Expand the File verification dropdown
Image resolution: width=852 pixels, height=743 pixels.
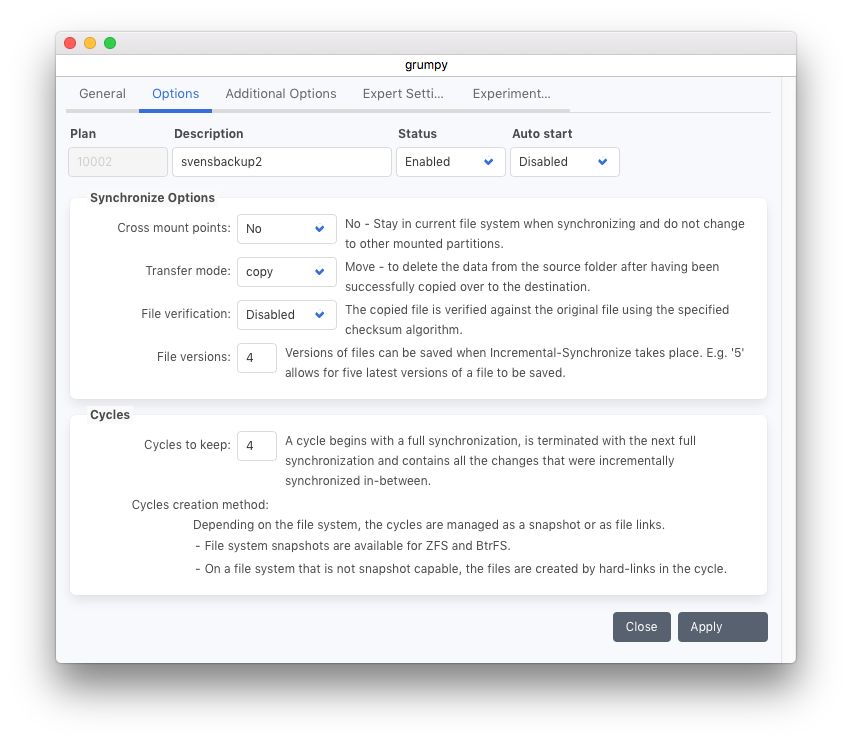[x=286, y=315]
